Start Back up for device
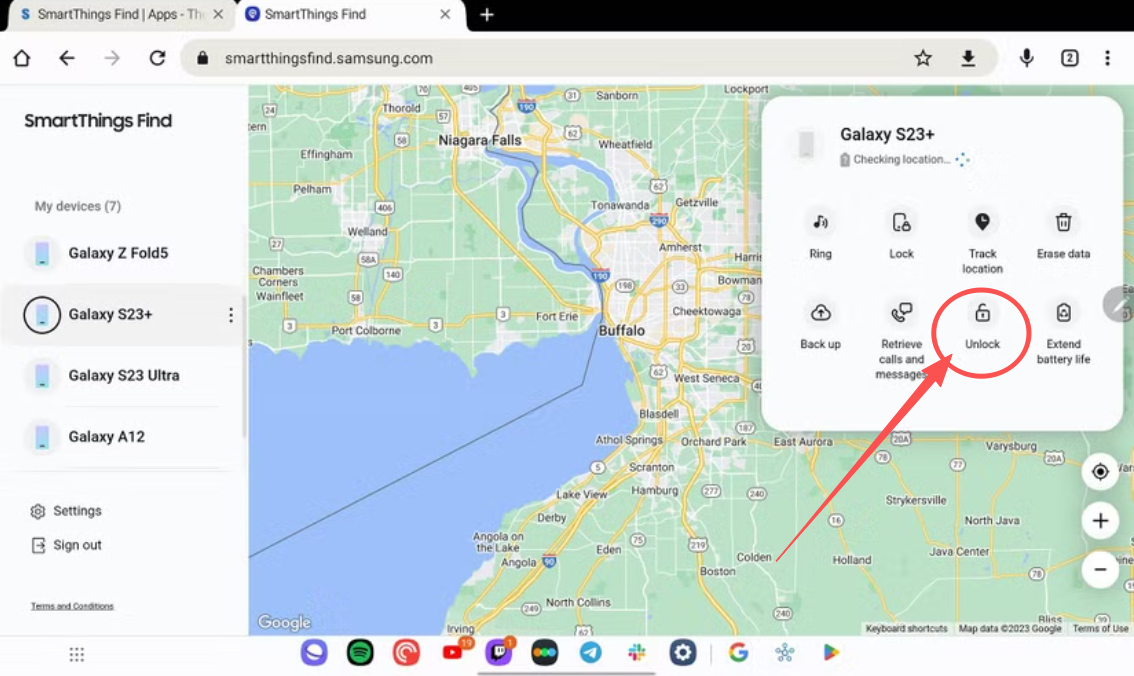Viewport: 1134px width, 676px height. [x=820, y=325]
